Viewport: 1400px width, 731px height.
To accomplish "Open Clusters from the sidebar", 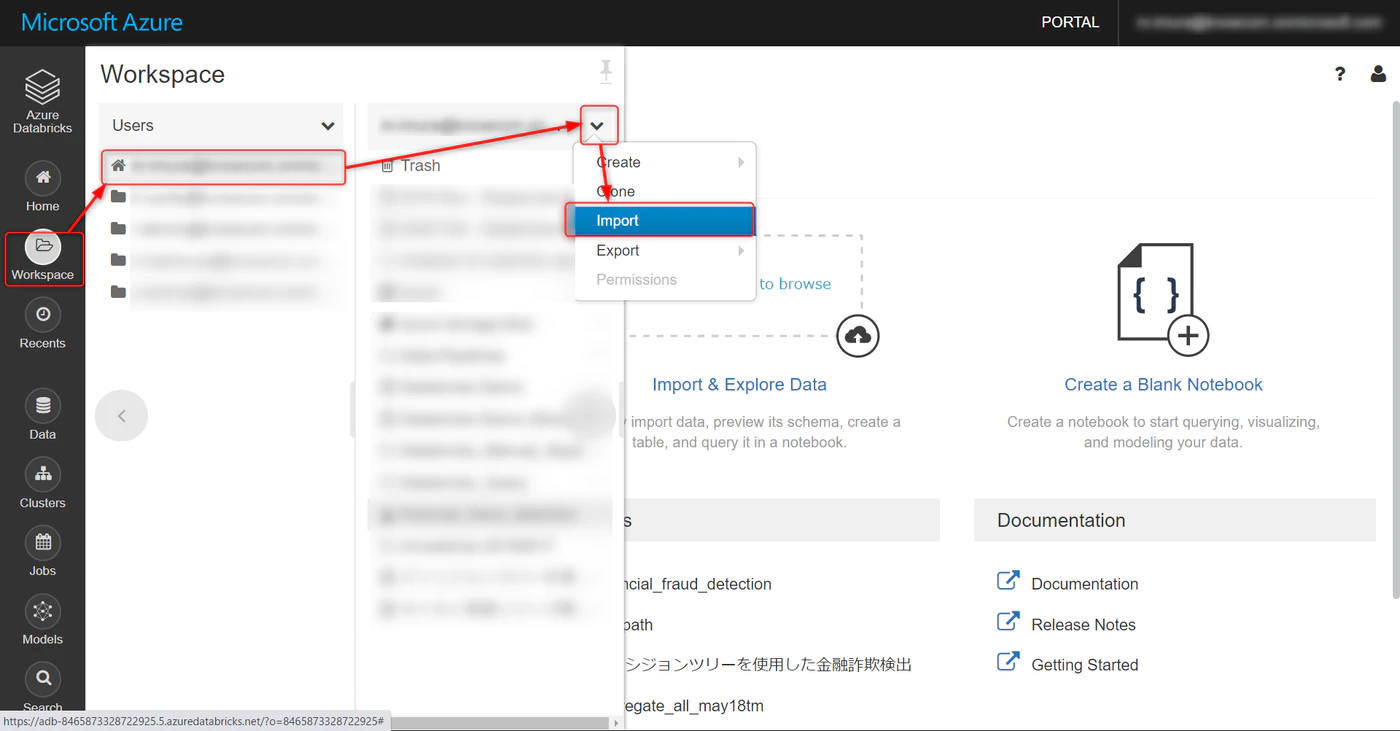I will tap(42, 483).
